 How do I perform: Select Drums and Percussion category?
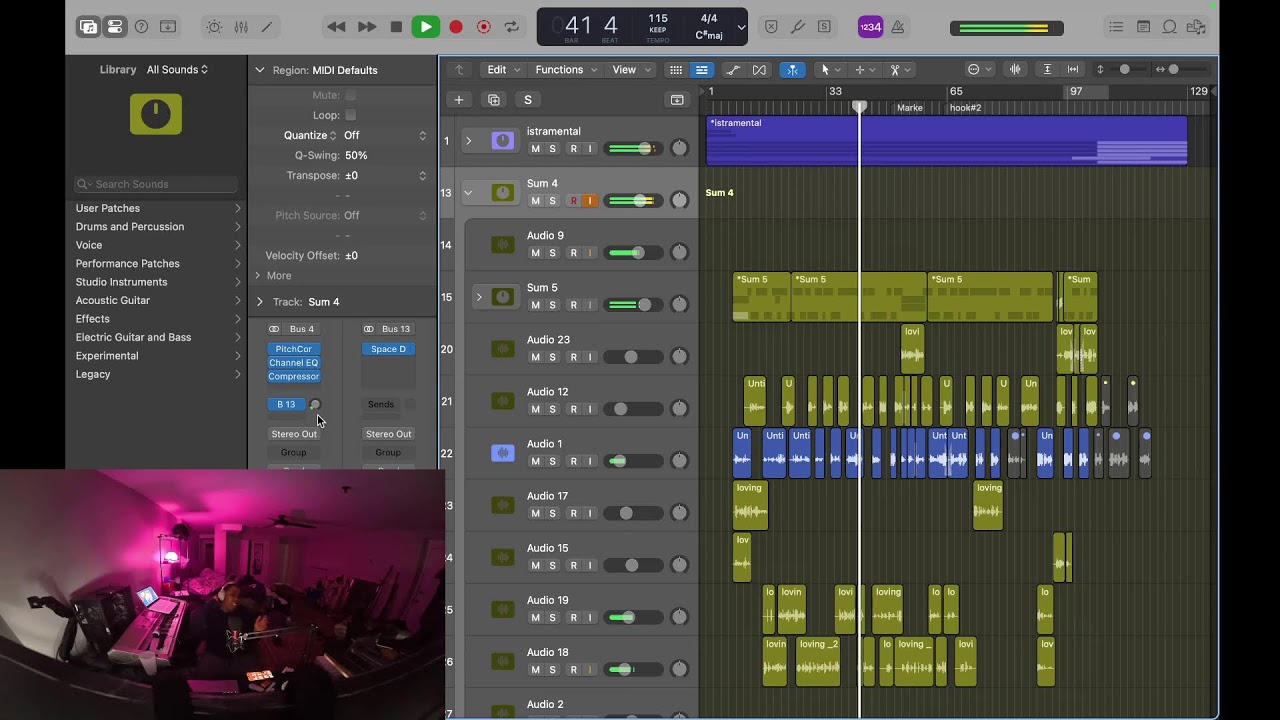tap(130, 227)
